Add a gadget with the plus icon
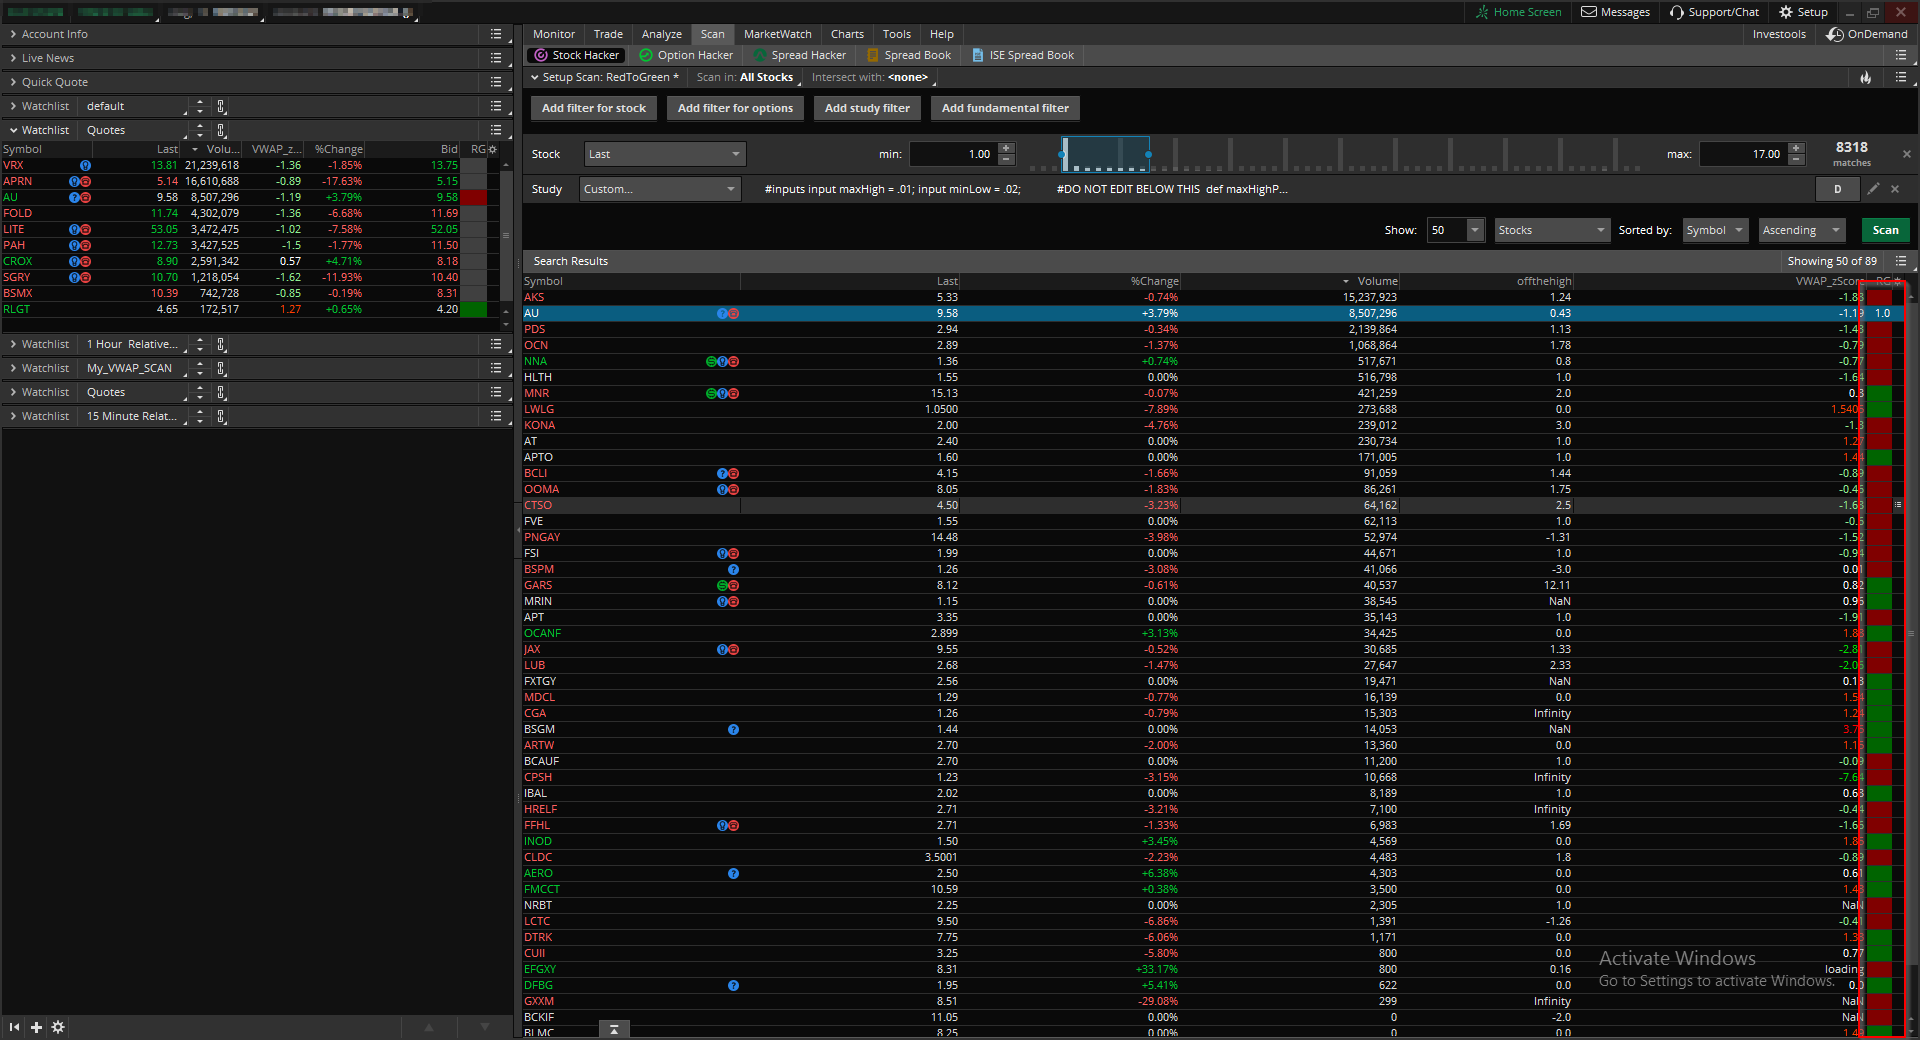 (x=36, y=1027)
